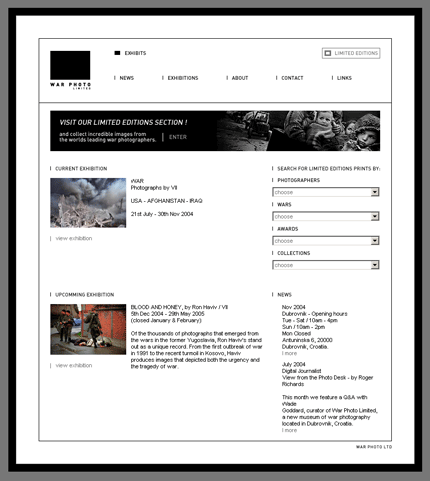Open the Awards choose dropdown

(x=326, y=241)
